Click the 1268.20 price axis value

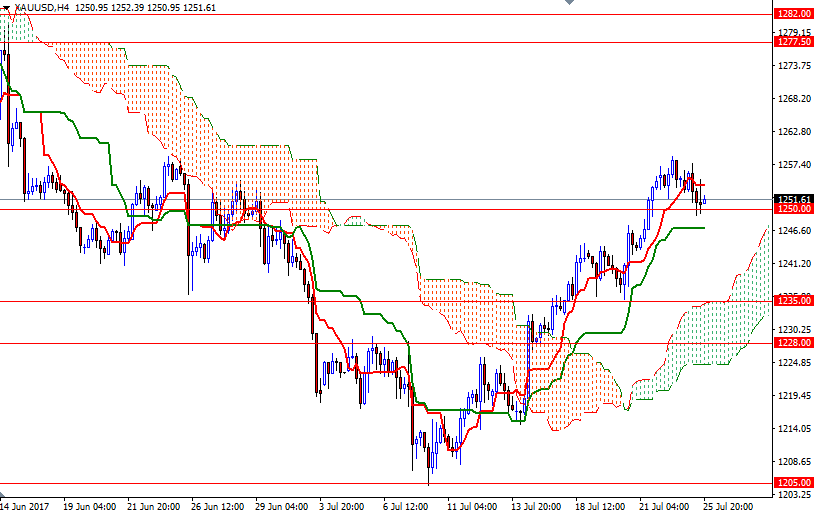point(794,99)
